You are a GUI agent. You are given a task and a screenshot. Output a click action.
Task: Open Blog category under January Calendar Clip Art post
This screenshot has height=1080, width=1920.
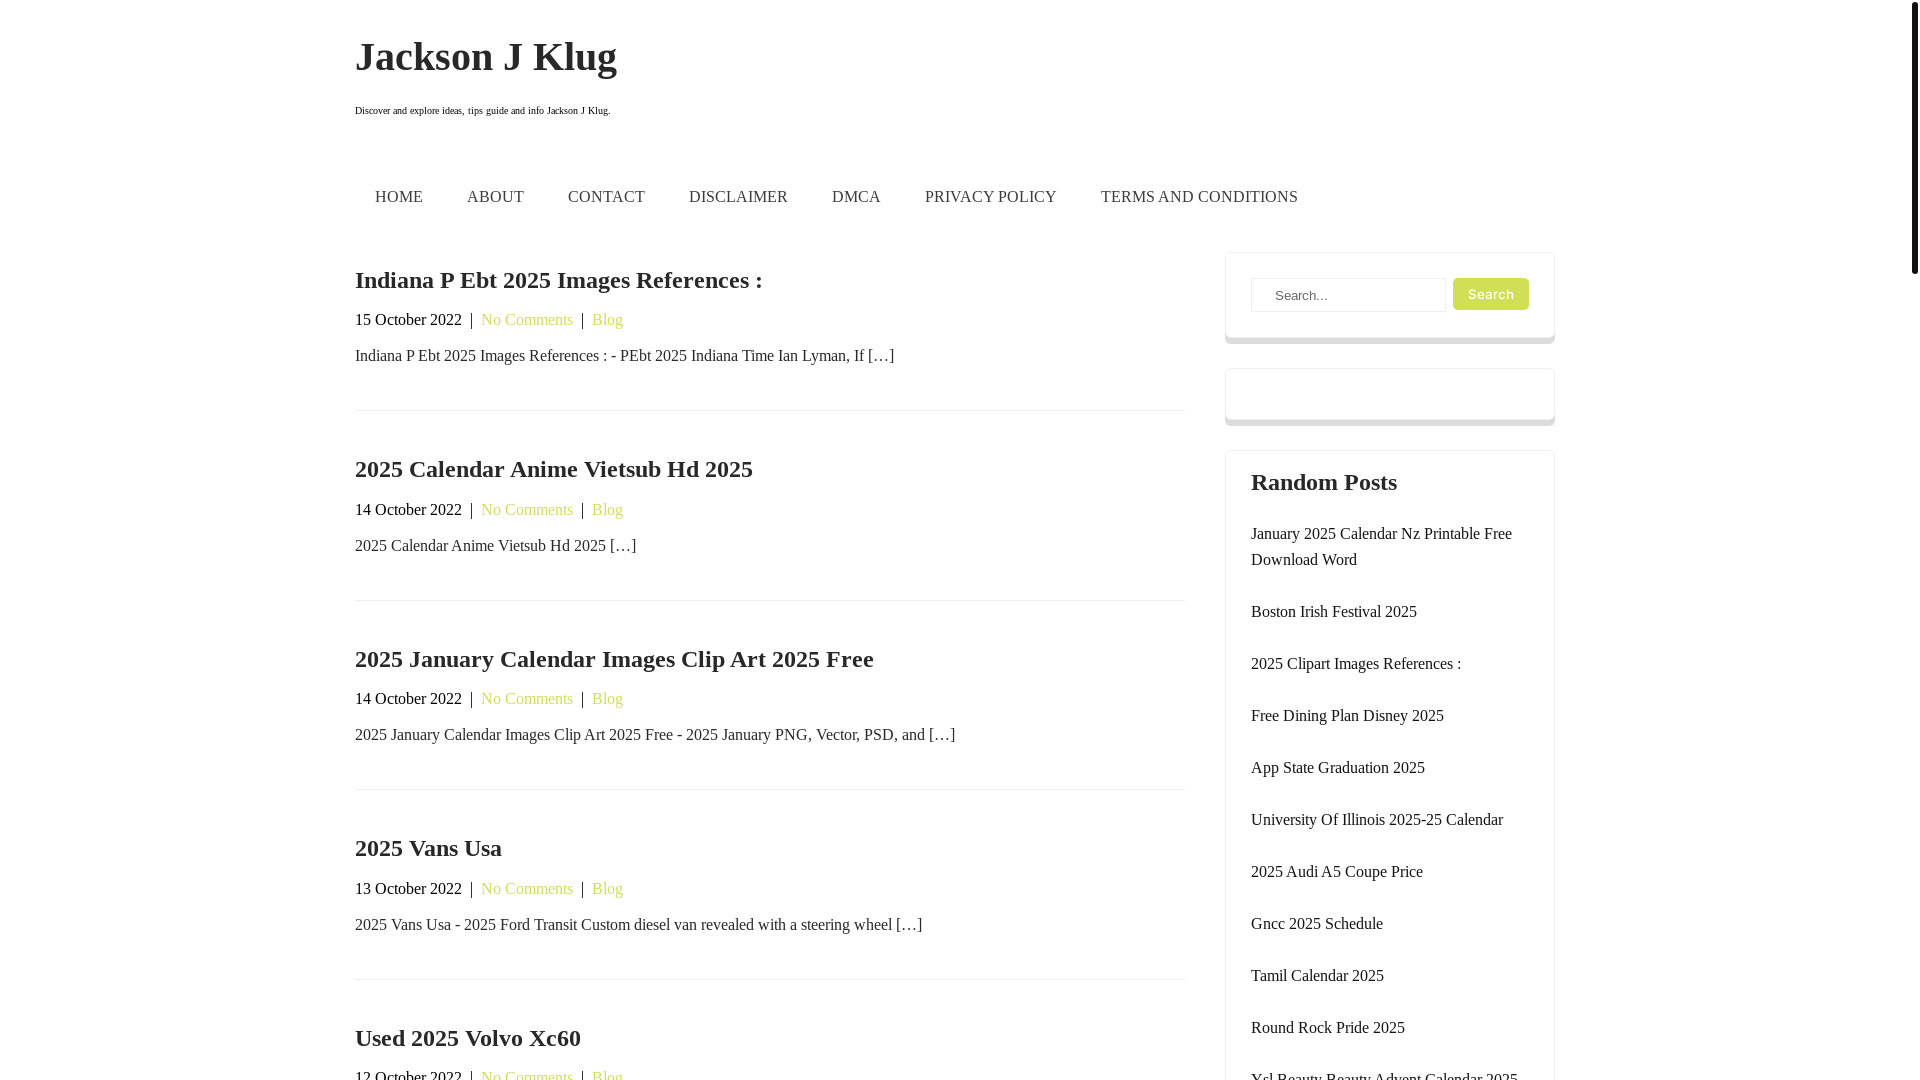tap(607, 699)
